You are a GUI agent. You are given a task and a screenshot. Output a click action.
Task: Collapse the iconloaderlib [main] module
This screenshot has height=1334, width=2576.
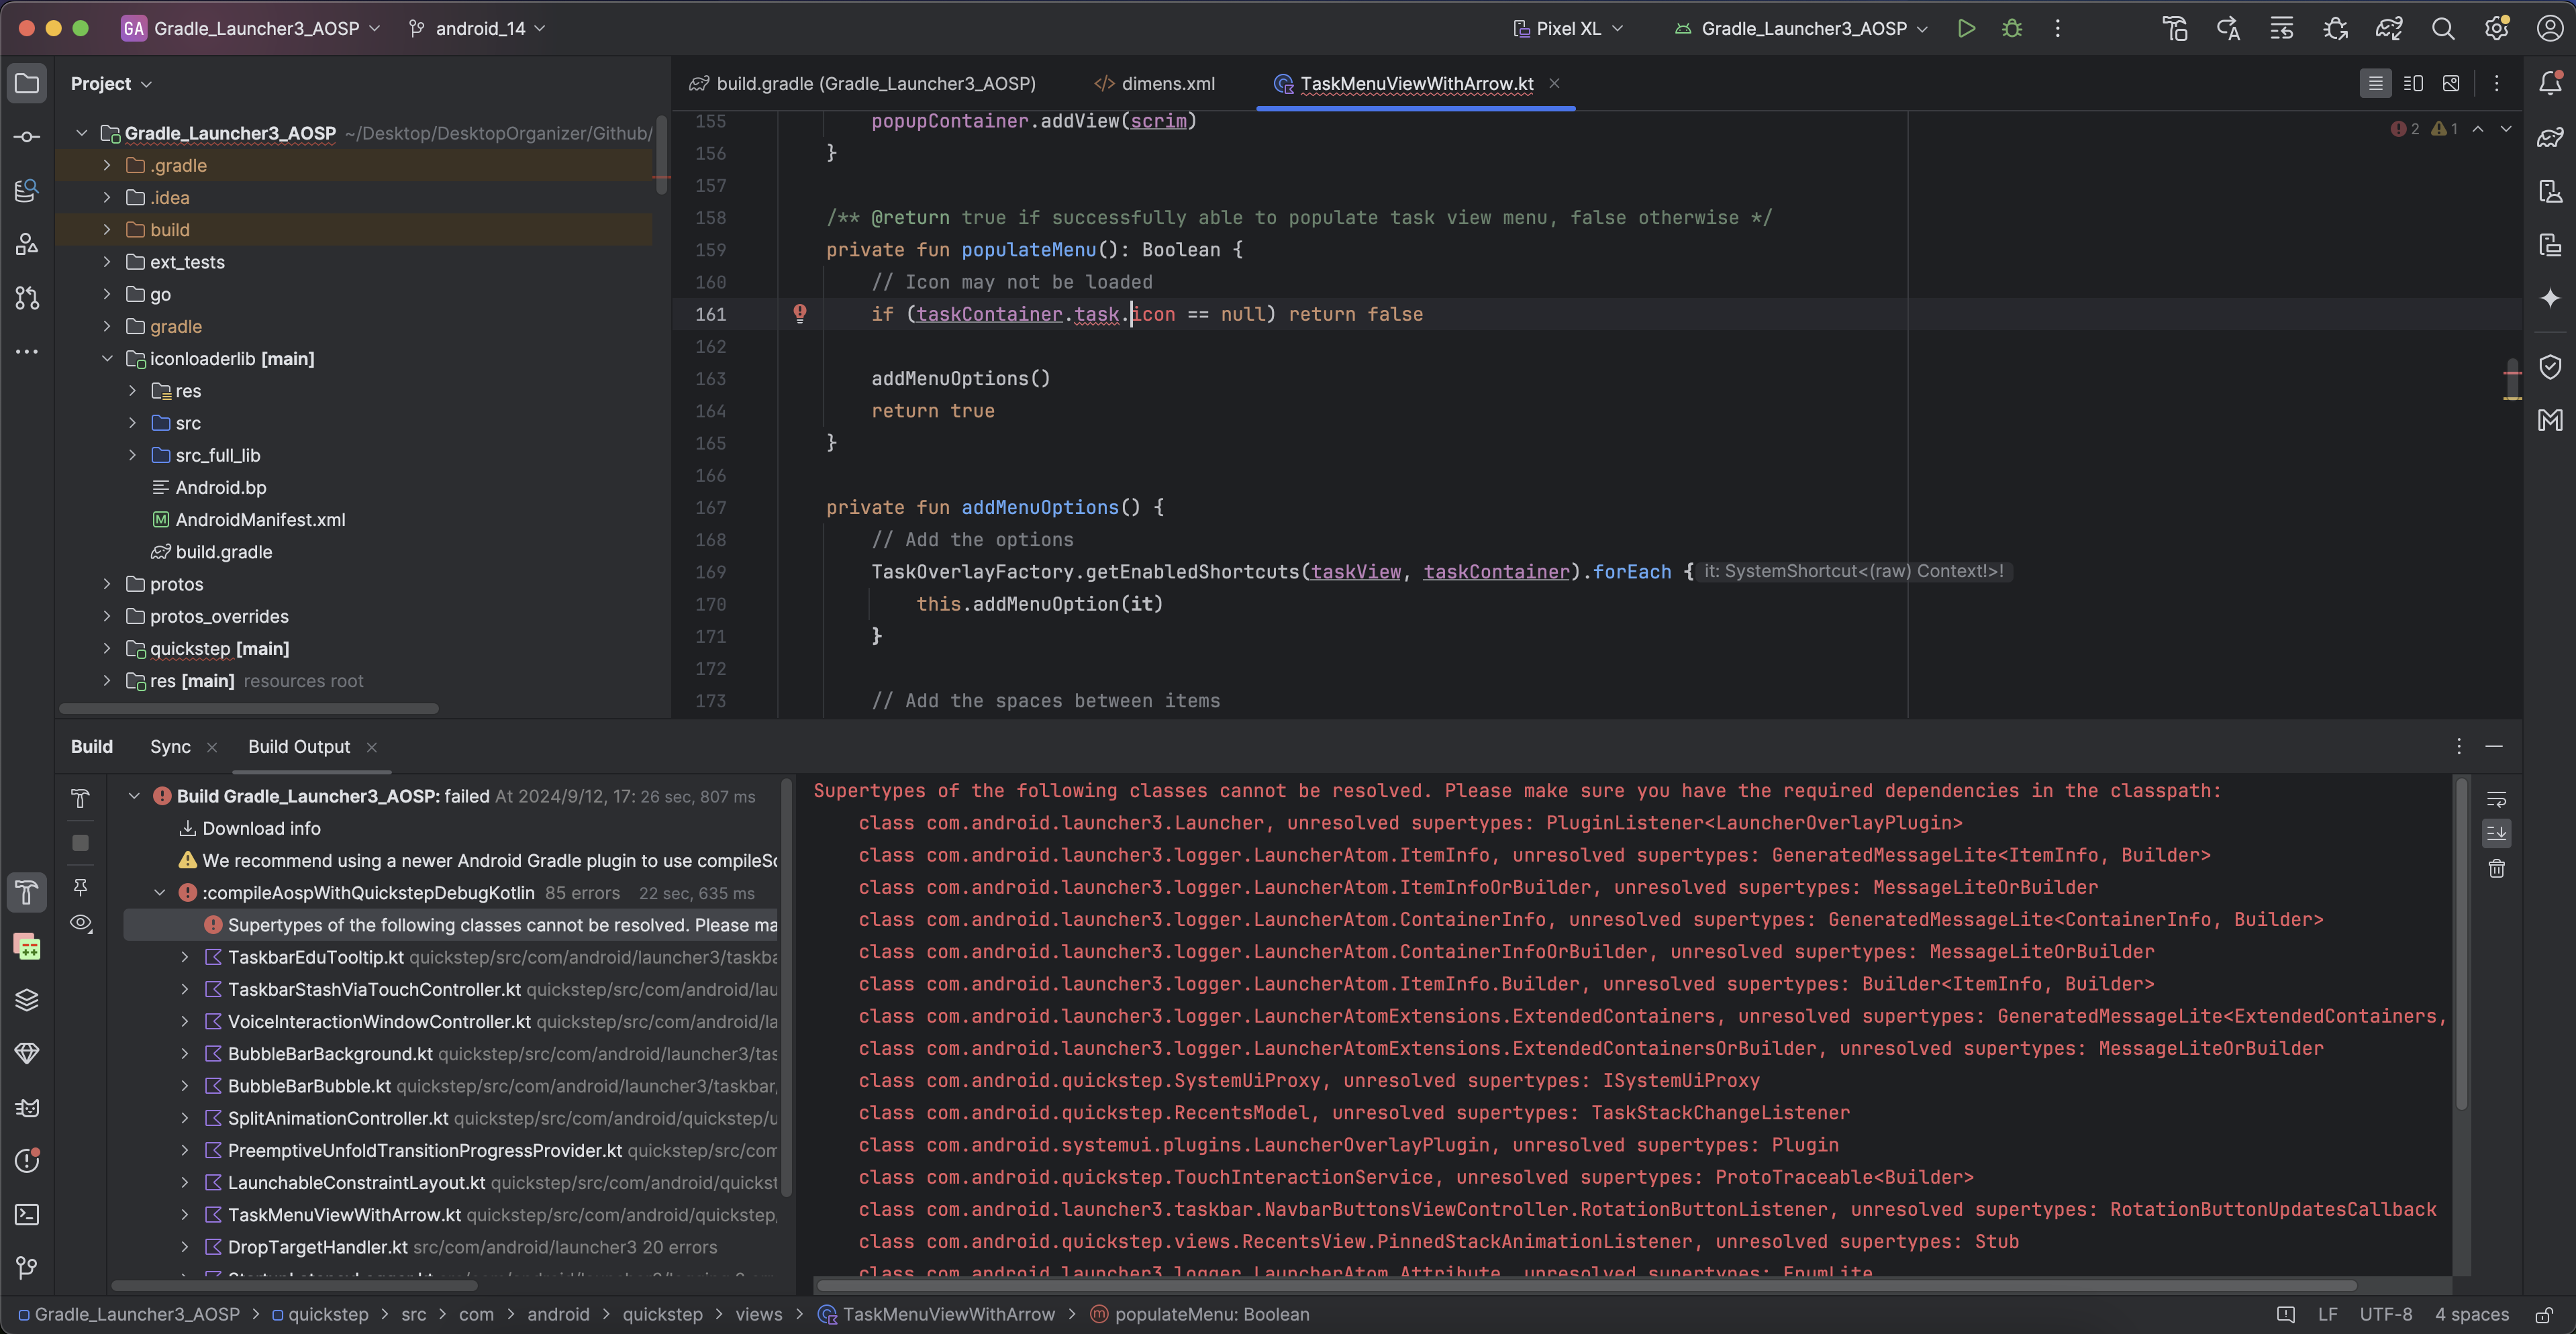107,358
